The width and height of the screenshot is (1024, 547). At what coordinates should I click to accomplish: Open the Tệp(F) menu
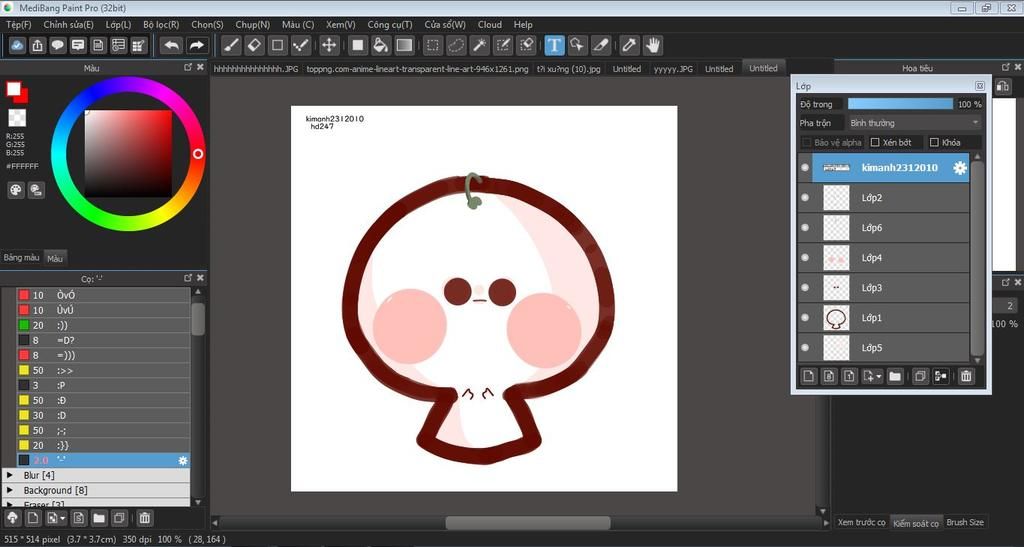[18, 24]
